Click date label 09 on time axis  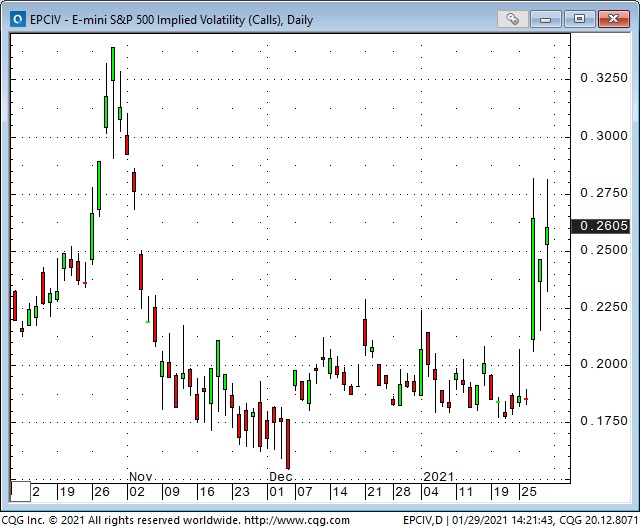click(x=172, y=492)
